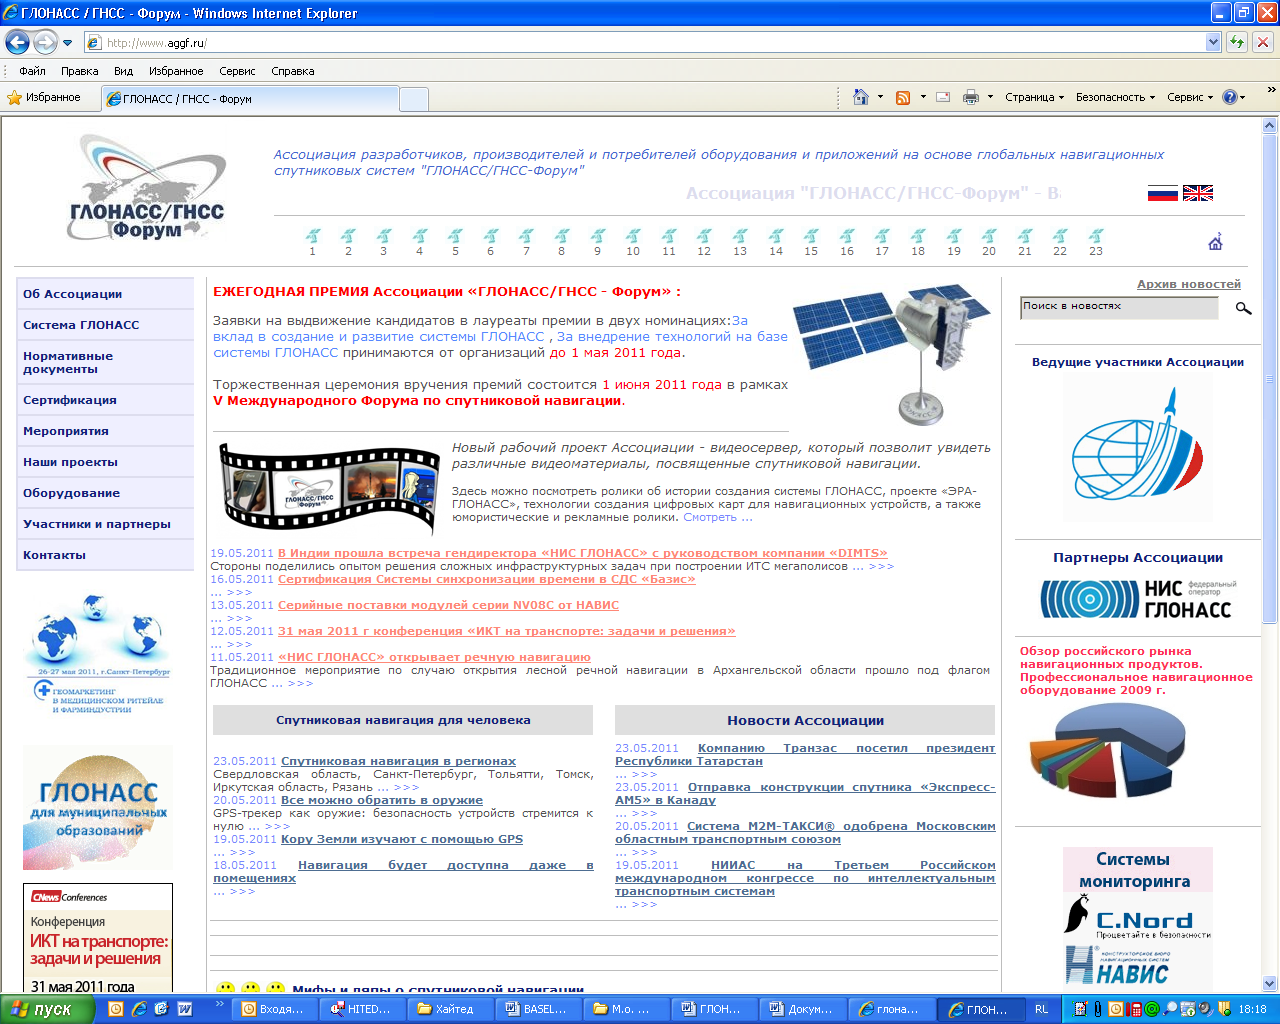Click the site home house icon

1216,243
